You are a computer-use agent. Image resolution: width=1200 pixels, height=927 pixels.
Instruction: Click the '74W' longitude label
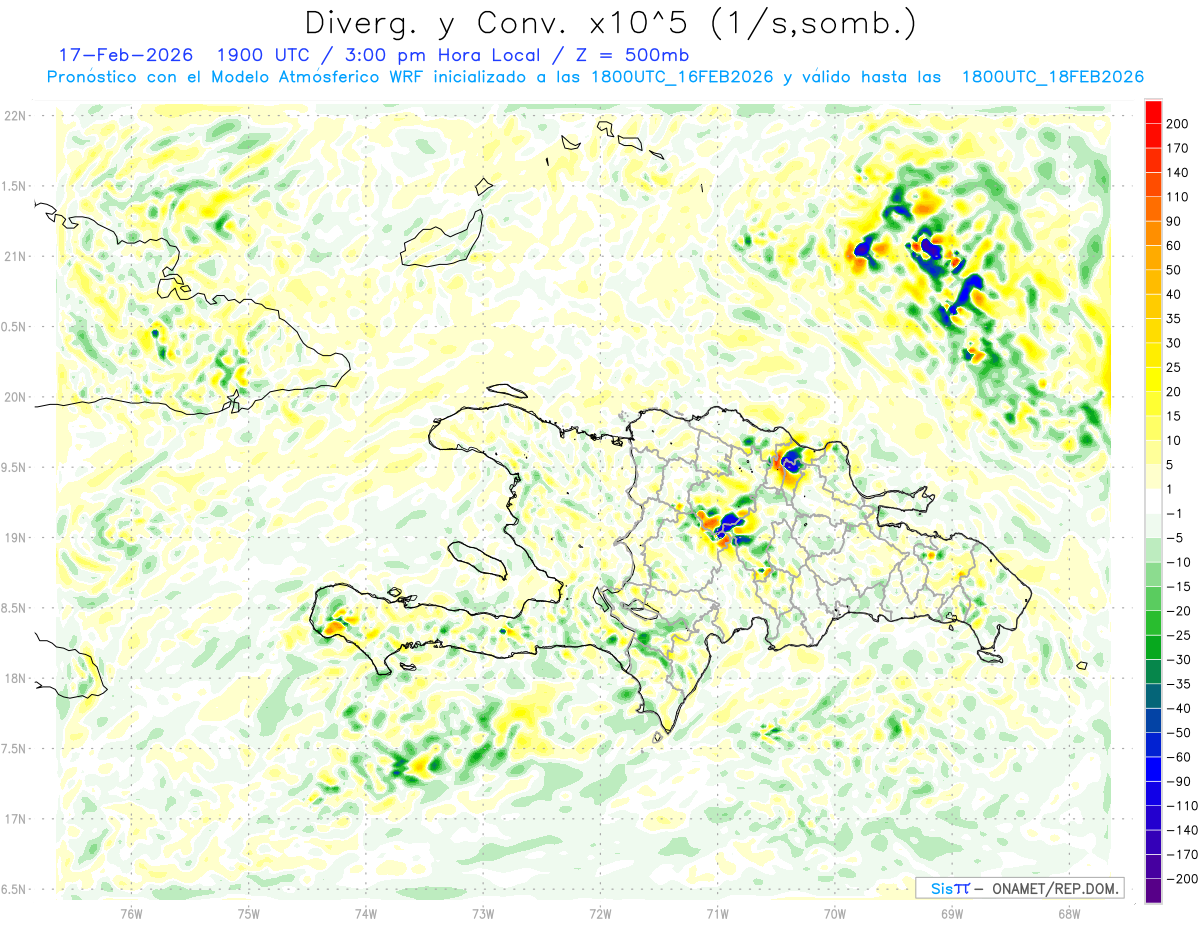[x=366, y=913]
